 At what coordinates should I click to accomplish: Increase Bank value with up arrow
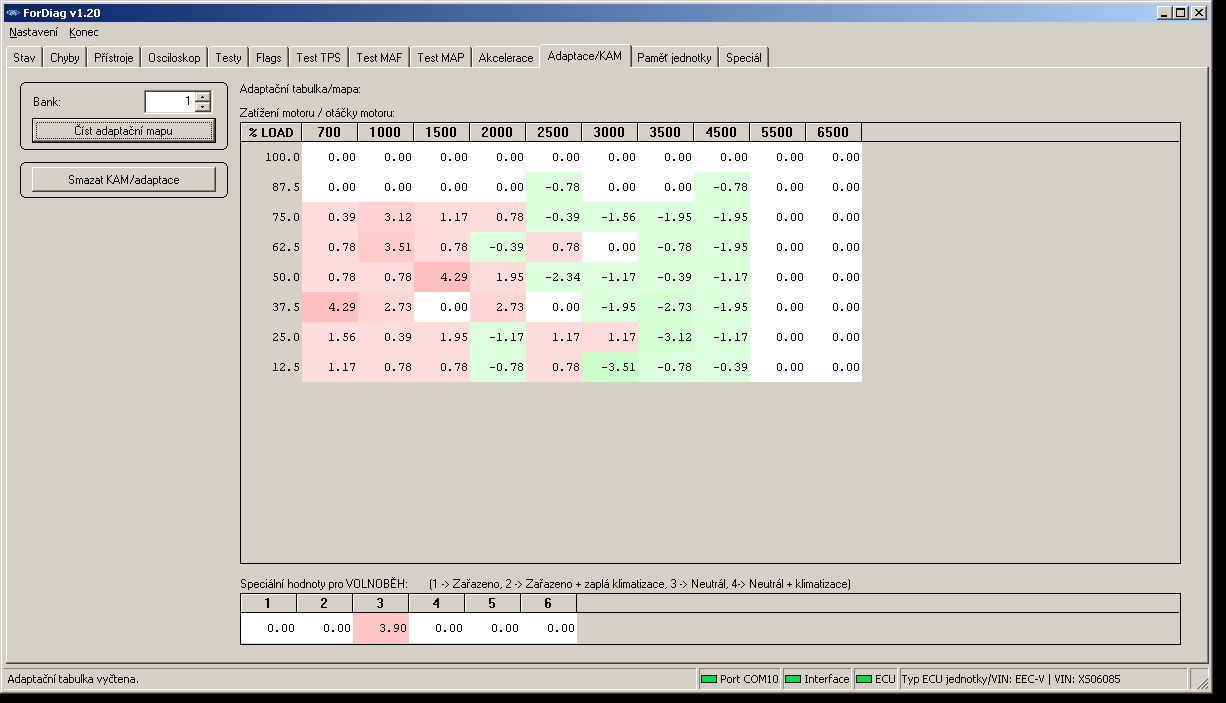coord(204,97)
